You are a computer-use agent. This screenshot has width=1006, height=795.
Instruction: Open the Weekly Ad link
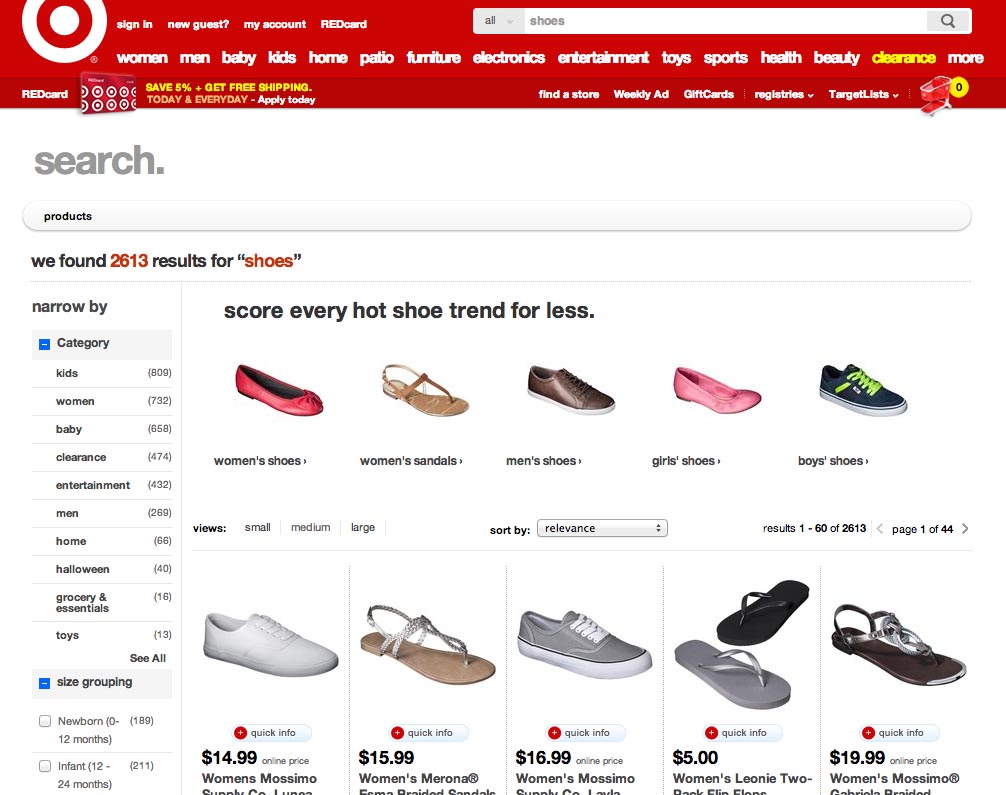tap(641, 94)
